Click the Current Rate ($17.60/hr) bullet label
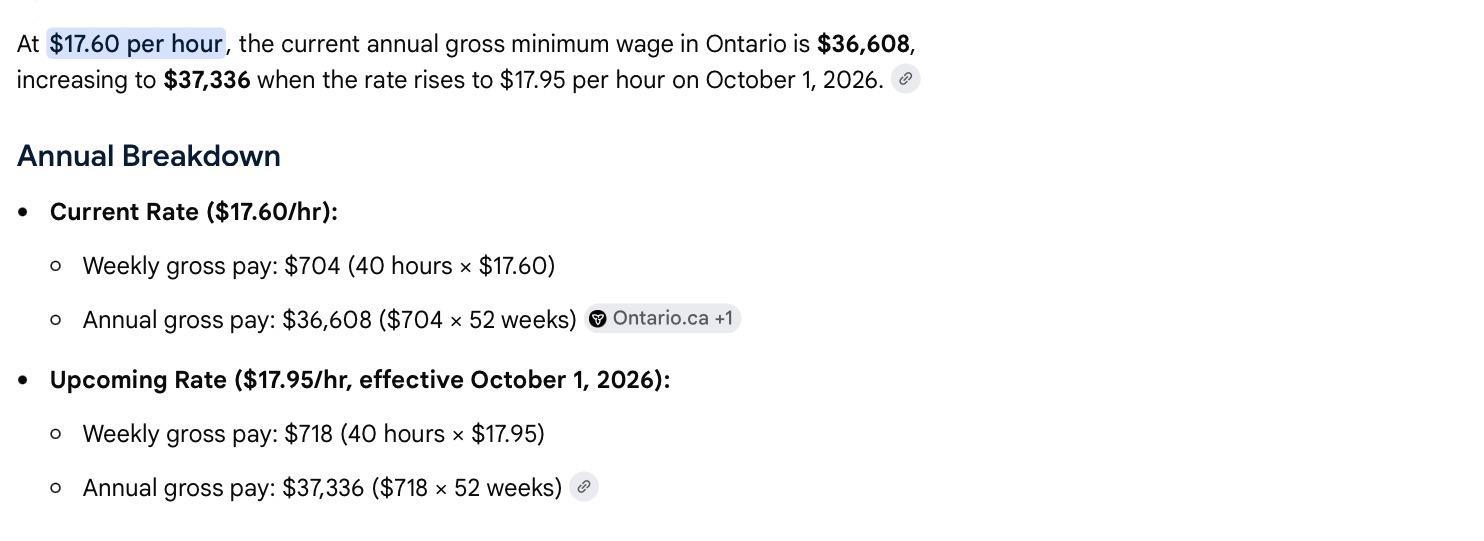This screenshot has width=1484, height=541. (194, 212)
